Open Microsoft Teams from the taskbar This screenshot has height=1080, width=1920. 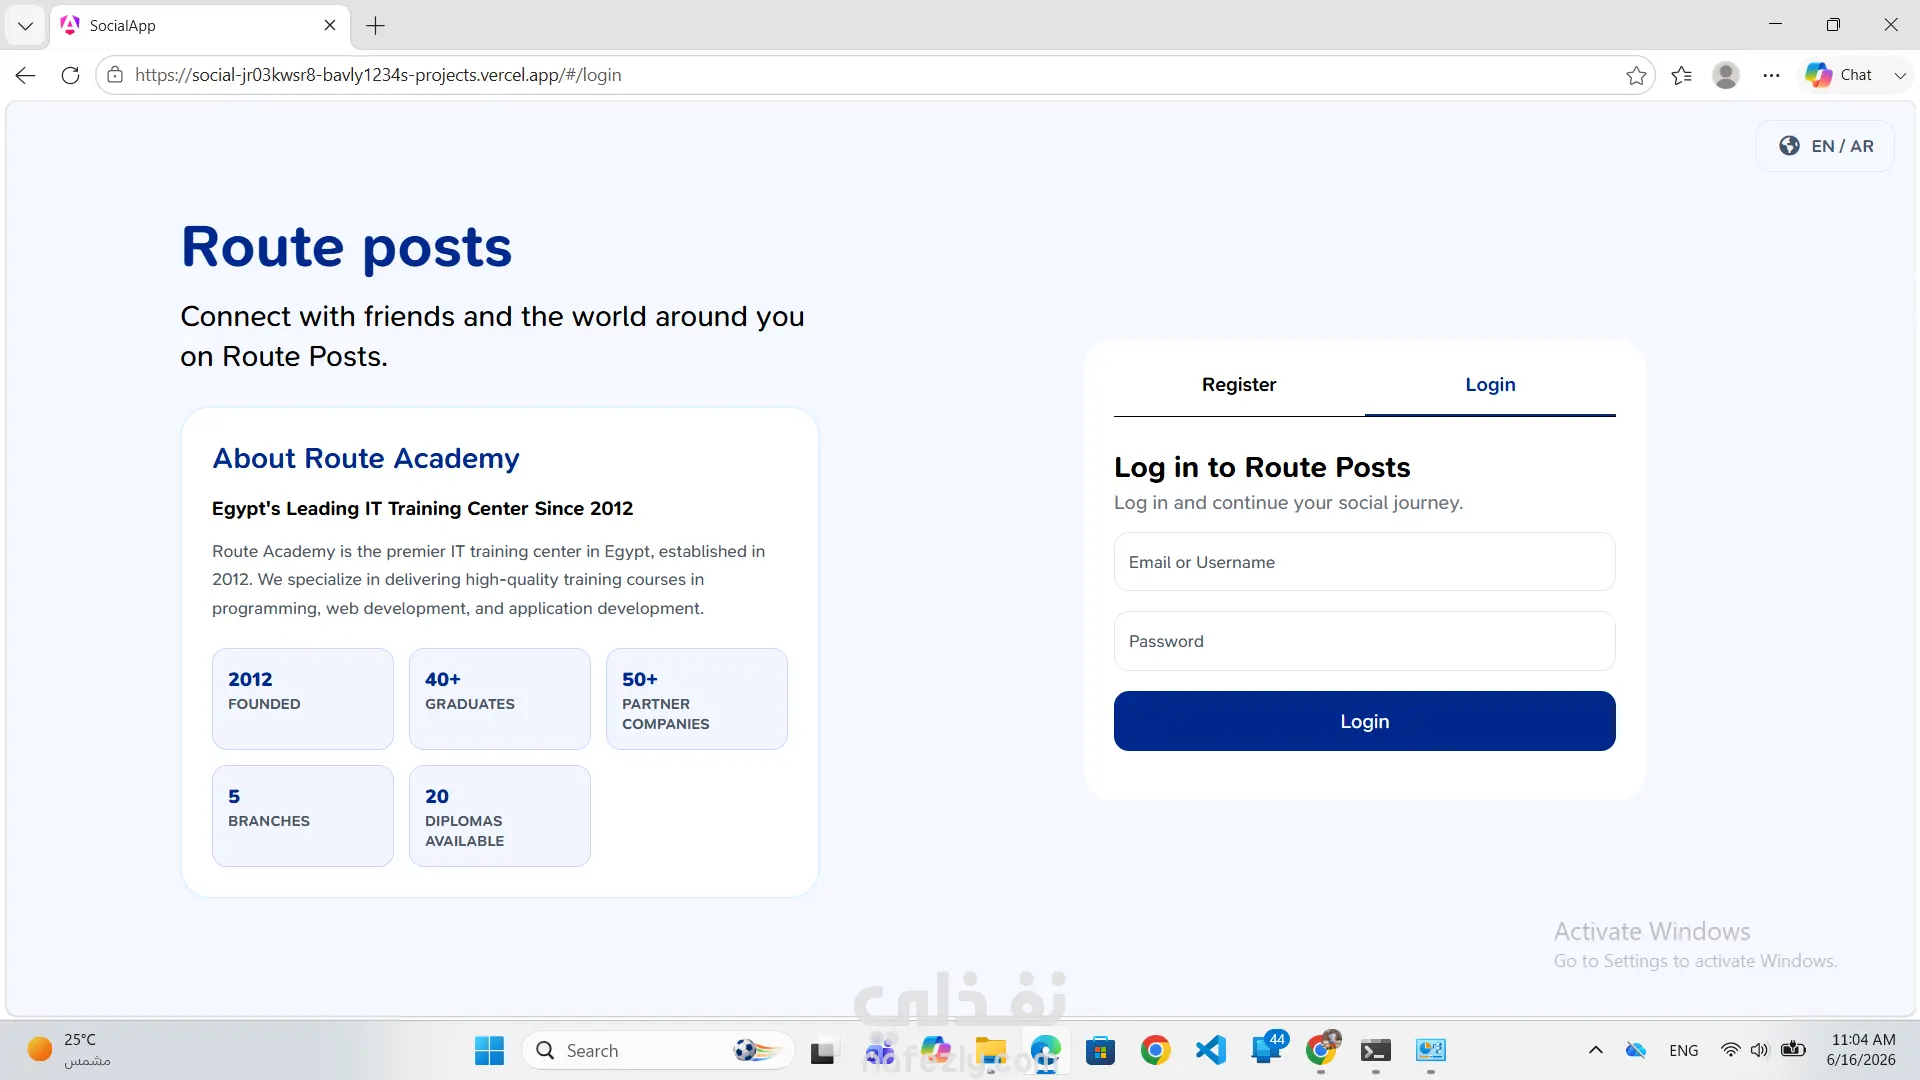880,1050
